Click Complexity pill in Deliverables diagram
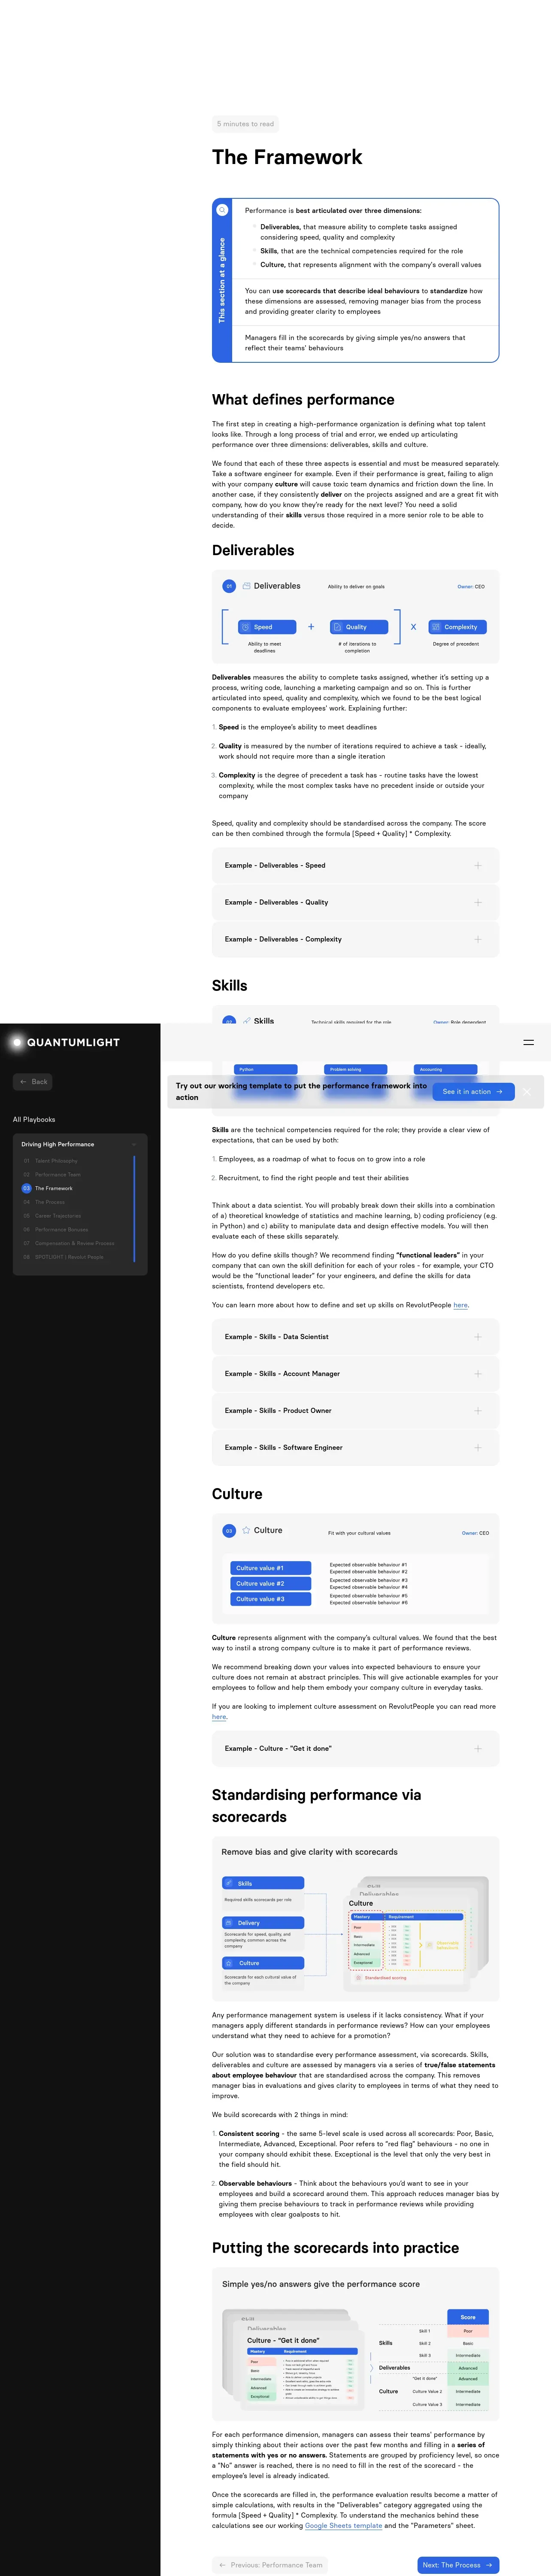This screenshot has width=551, height=2576. (457, 627)
